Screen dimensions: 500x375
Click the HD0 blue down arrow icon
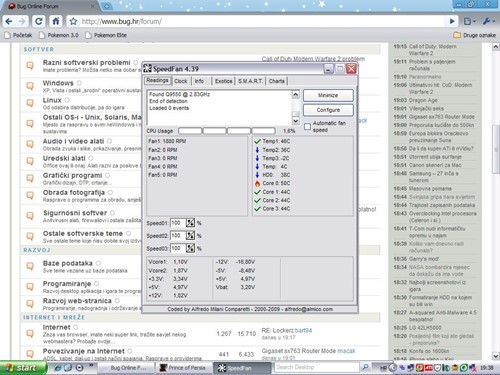point(257,175)
